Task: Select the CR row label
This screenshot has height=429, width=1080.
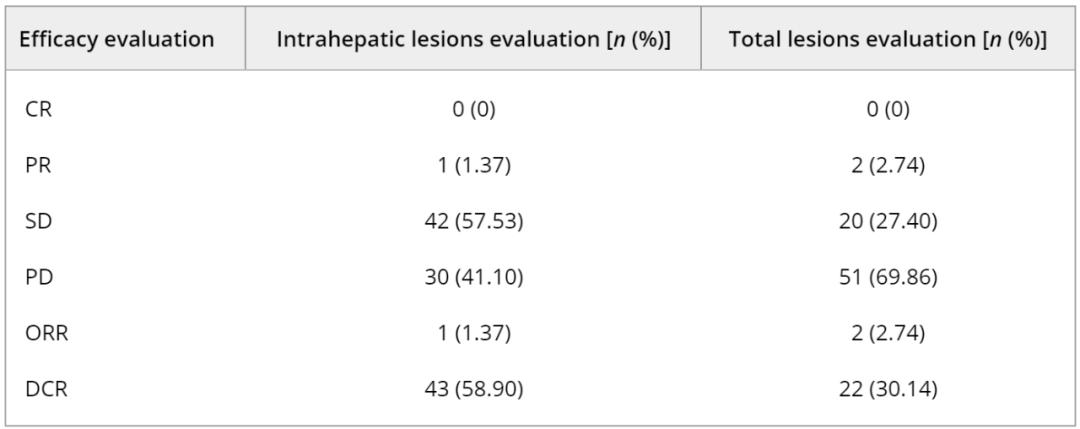Action: (x=39, y=110)
